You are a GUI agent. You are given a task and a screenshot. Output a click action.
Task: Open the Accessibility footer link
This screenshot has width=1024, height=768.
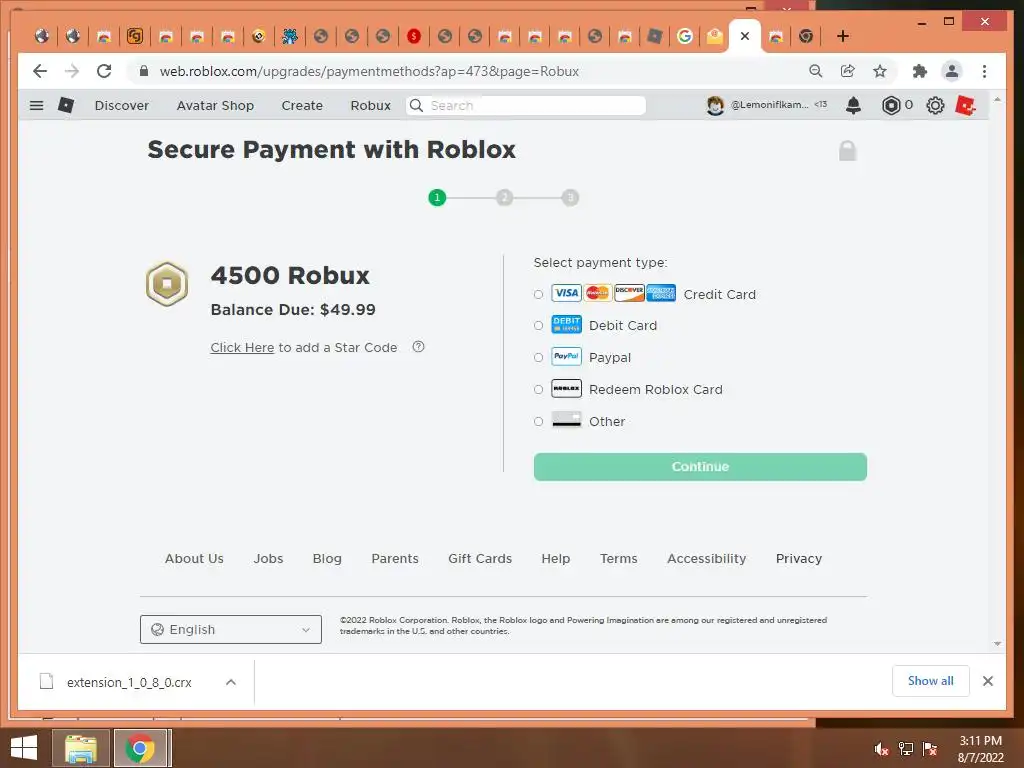707,558
